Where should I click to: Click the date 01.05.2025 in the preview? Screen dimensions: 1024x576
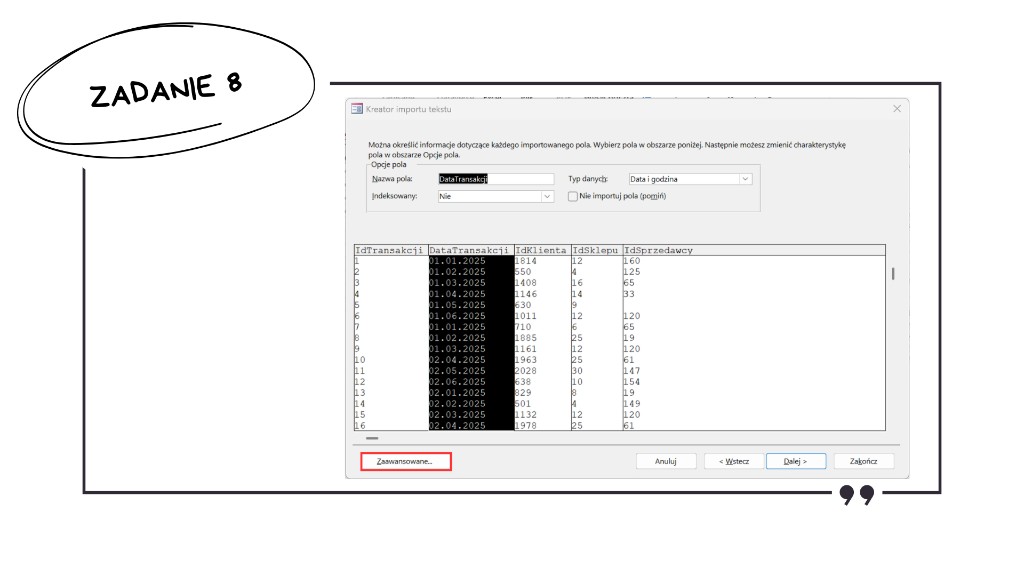click(457, 305)
